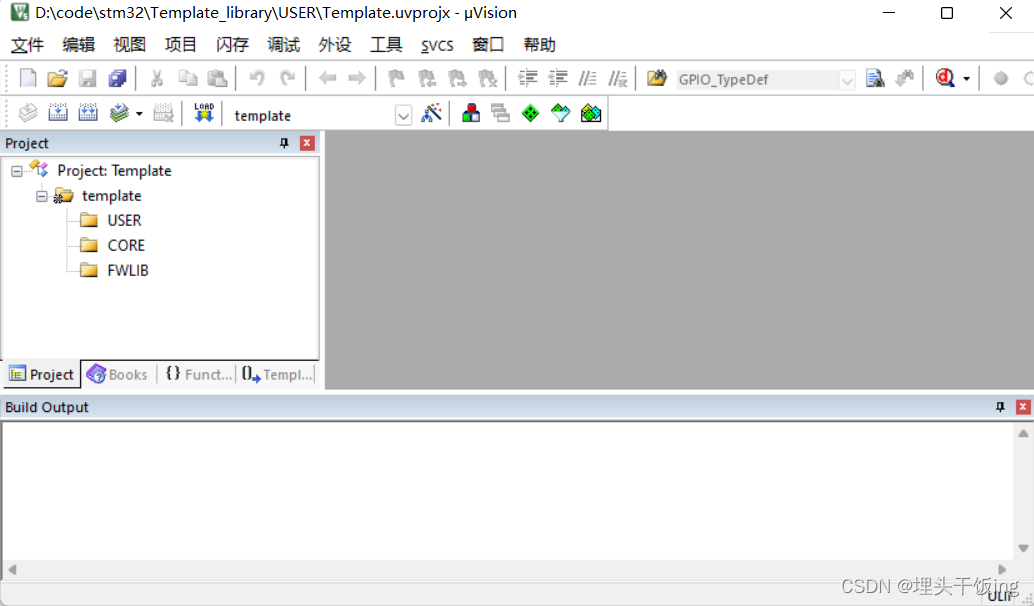Viewport: 1034px width, 606px height.
Task: Launch the Pack Installer icon
Action: point(591,113)
